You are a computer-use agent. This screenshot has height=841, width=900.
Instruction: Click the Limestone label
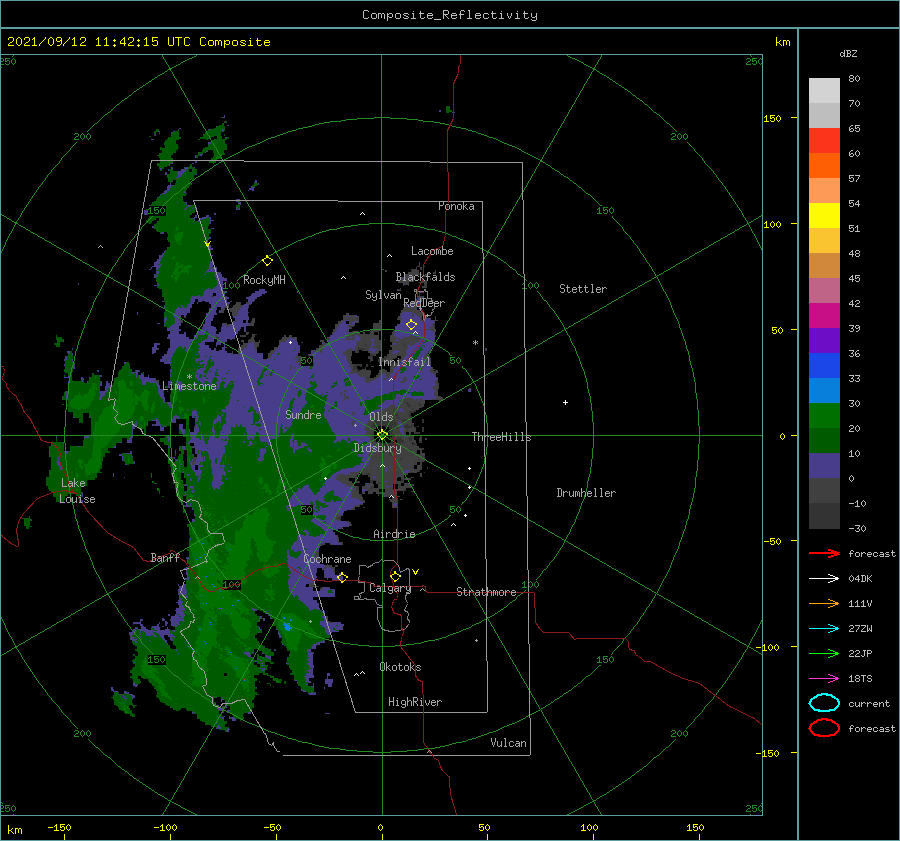pos(189,386)
